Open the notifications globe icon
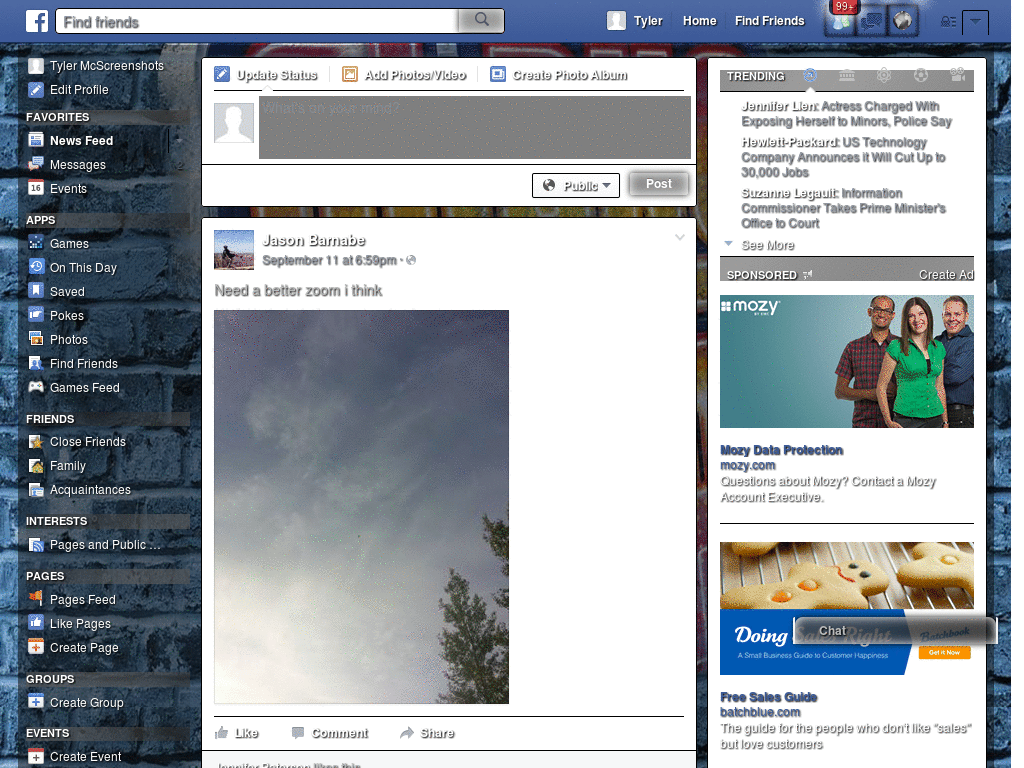The image size is (1024, 768). click(x=903, y=21)
